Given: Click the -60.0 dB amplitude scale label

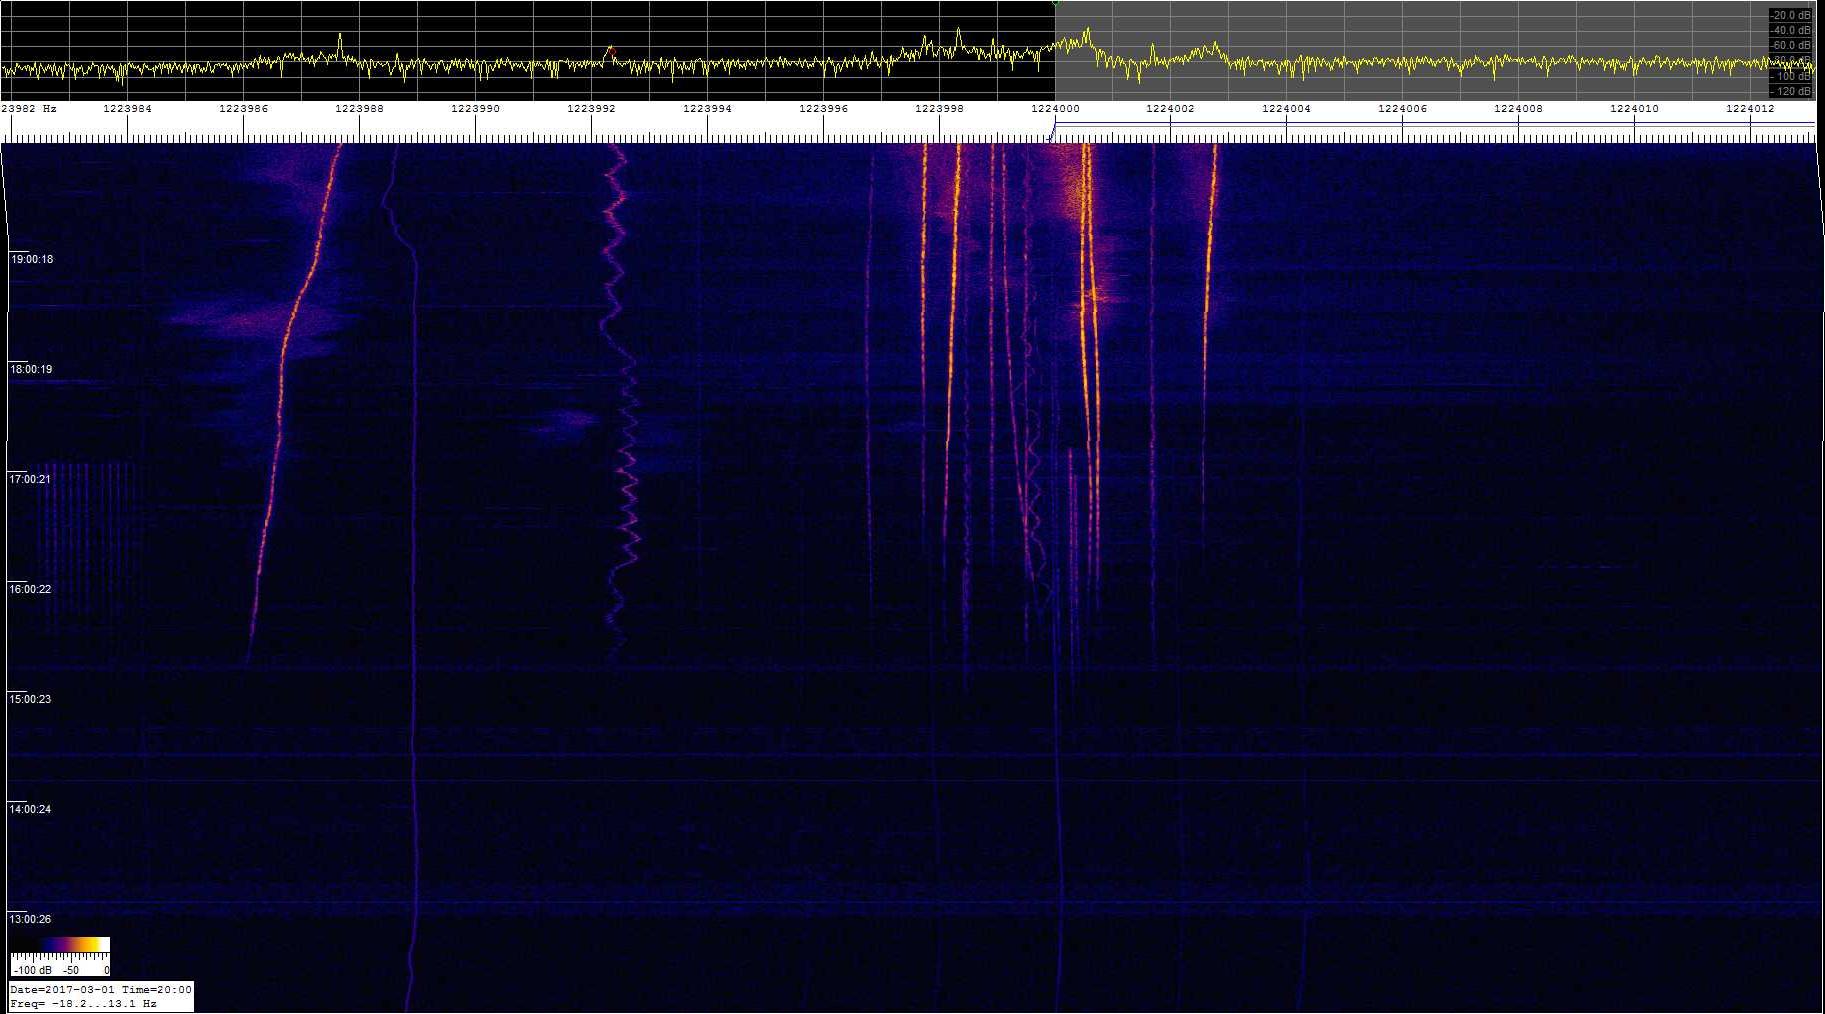Looking at the screenshot, I should 1790,46.
